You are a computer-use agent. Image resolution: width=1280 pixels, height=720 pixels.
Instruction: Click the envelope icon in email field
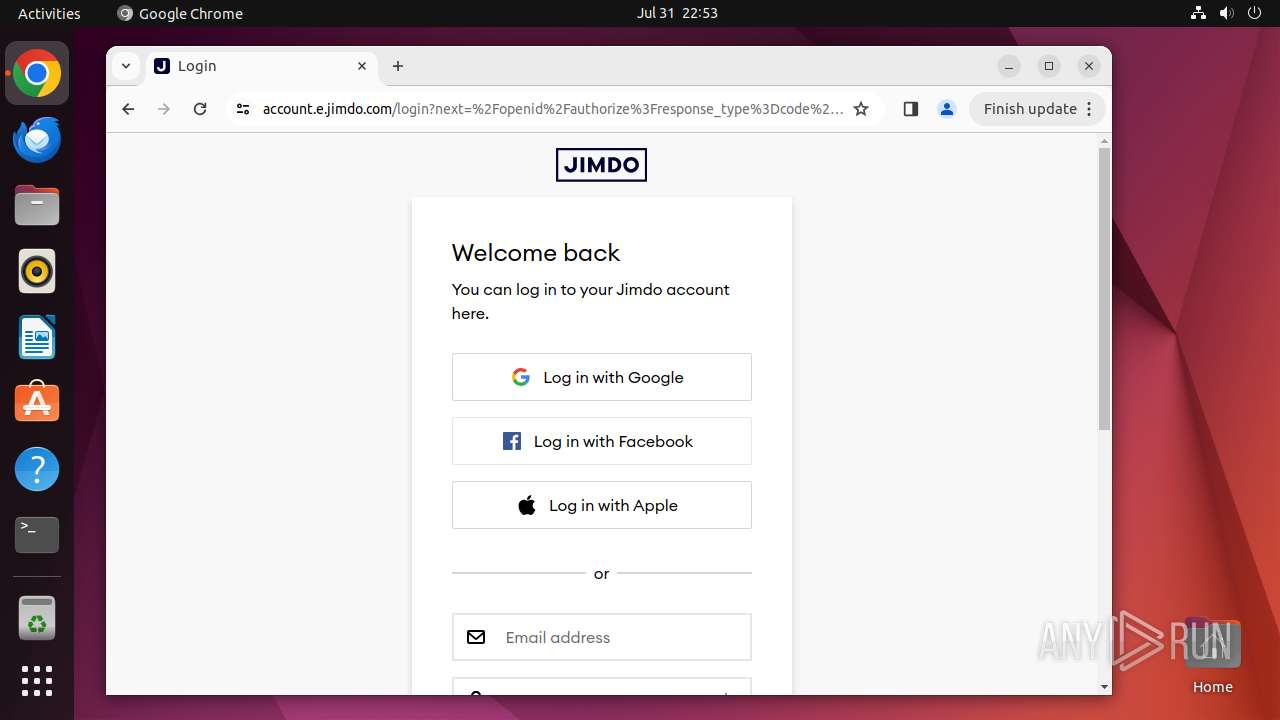coord(476,637)
